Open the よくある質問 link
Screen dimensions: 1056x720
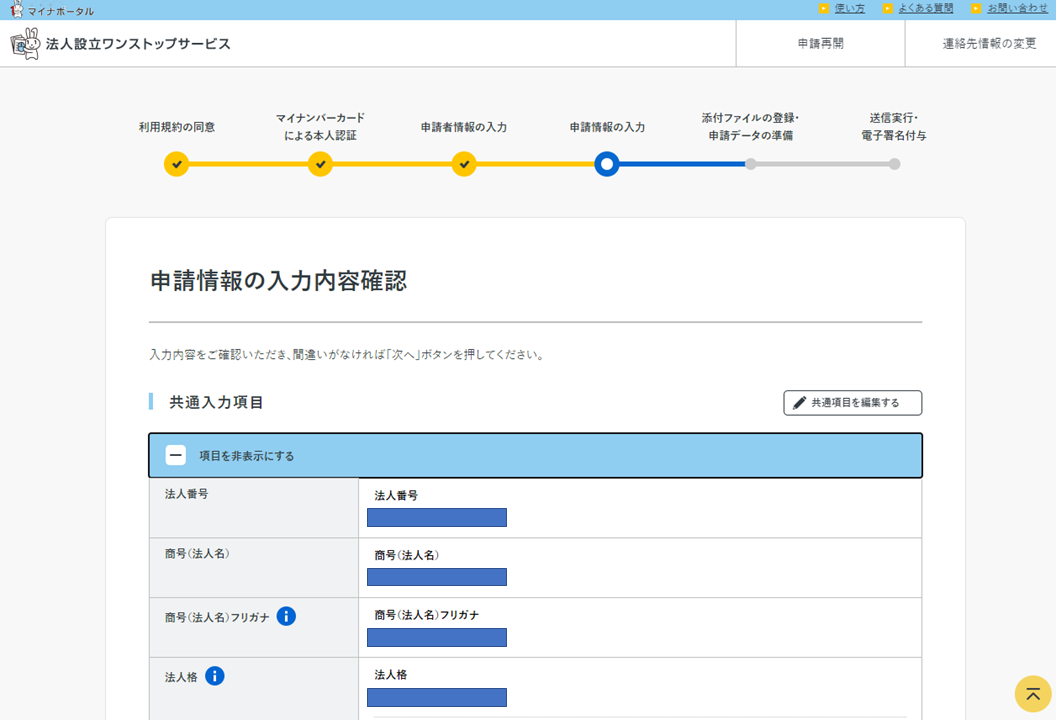coord(925,9)
